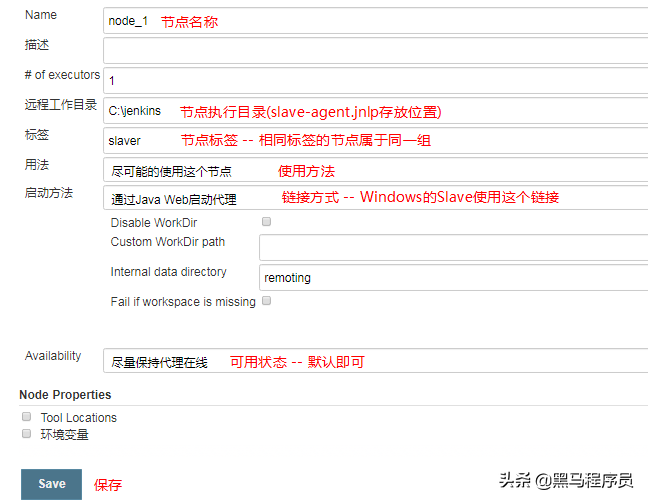Viewport: 648px width, 503px height.
Task: Click the Node Properties section heading
Action: click(x=65, y=395)
